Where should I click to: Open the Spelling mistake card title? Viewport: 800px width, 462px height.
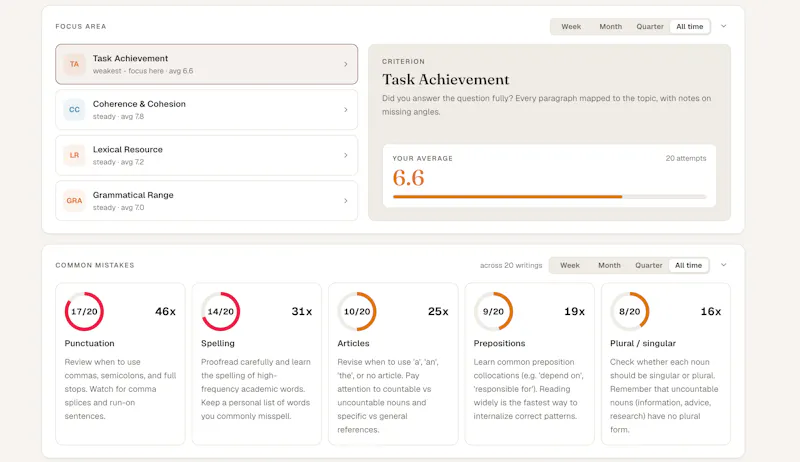218,343
